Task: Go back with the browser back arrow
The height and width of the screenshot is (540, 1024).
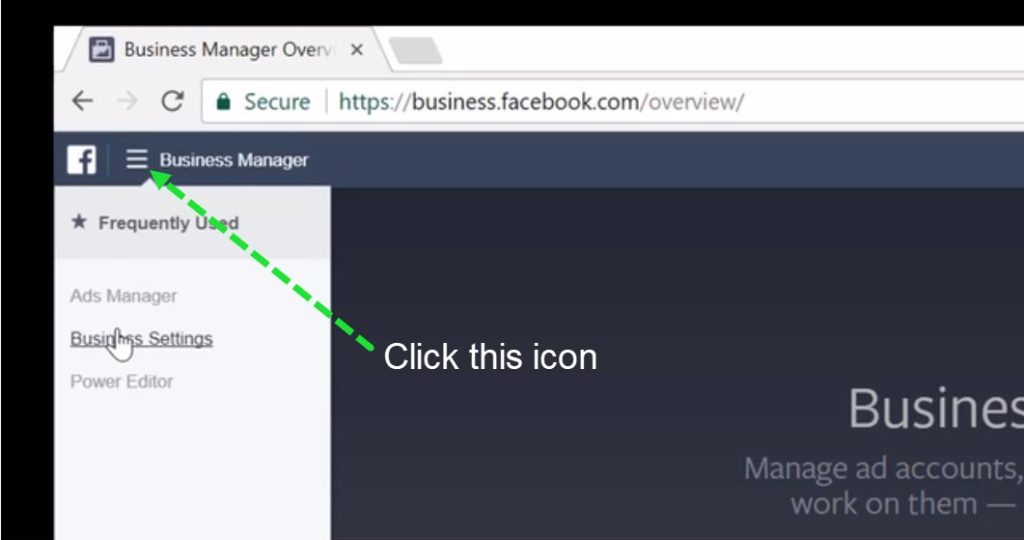Action: click(x=82, y=101)
